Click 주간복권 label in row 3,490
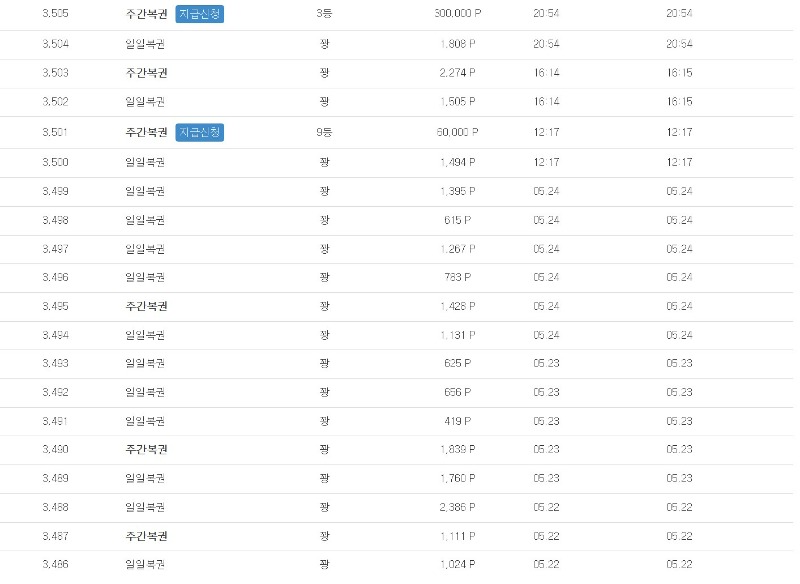 [146, 449]
